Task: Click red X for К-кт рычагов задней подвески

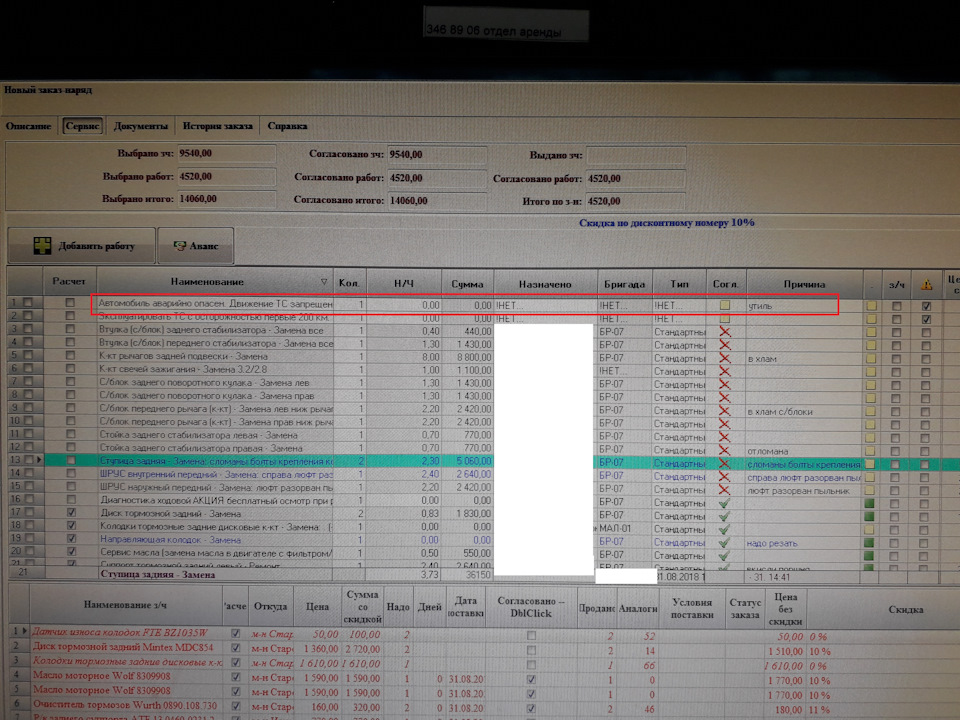Action: (725, 358)
